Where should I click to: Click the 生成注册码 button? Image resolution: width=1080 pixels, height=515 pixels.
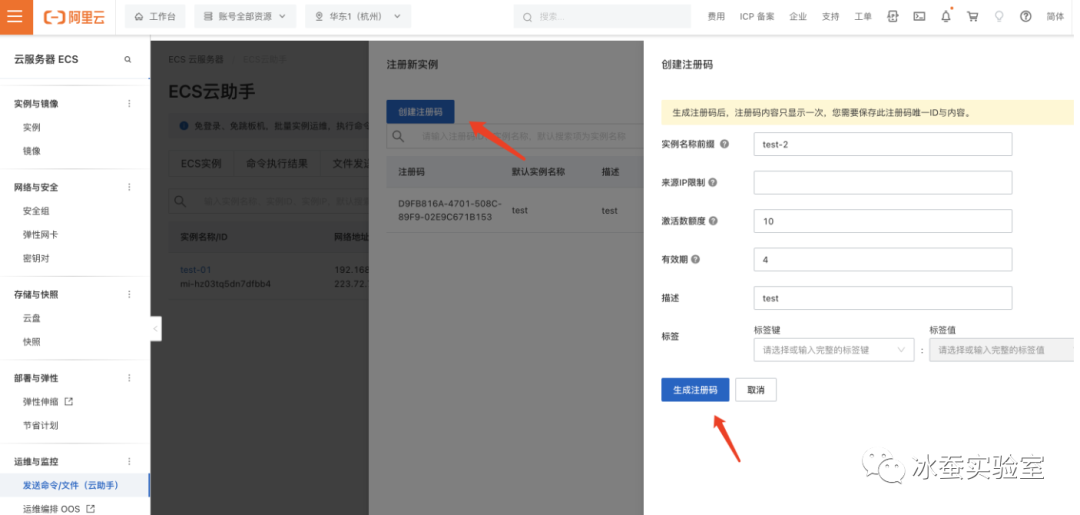[x=695, y=390]
